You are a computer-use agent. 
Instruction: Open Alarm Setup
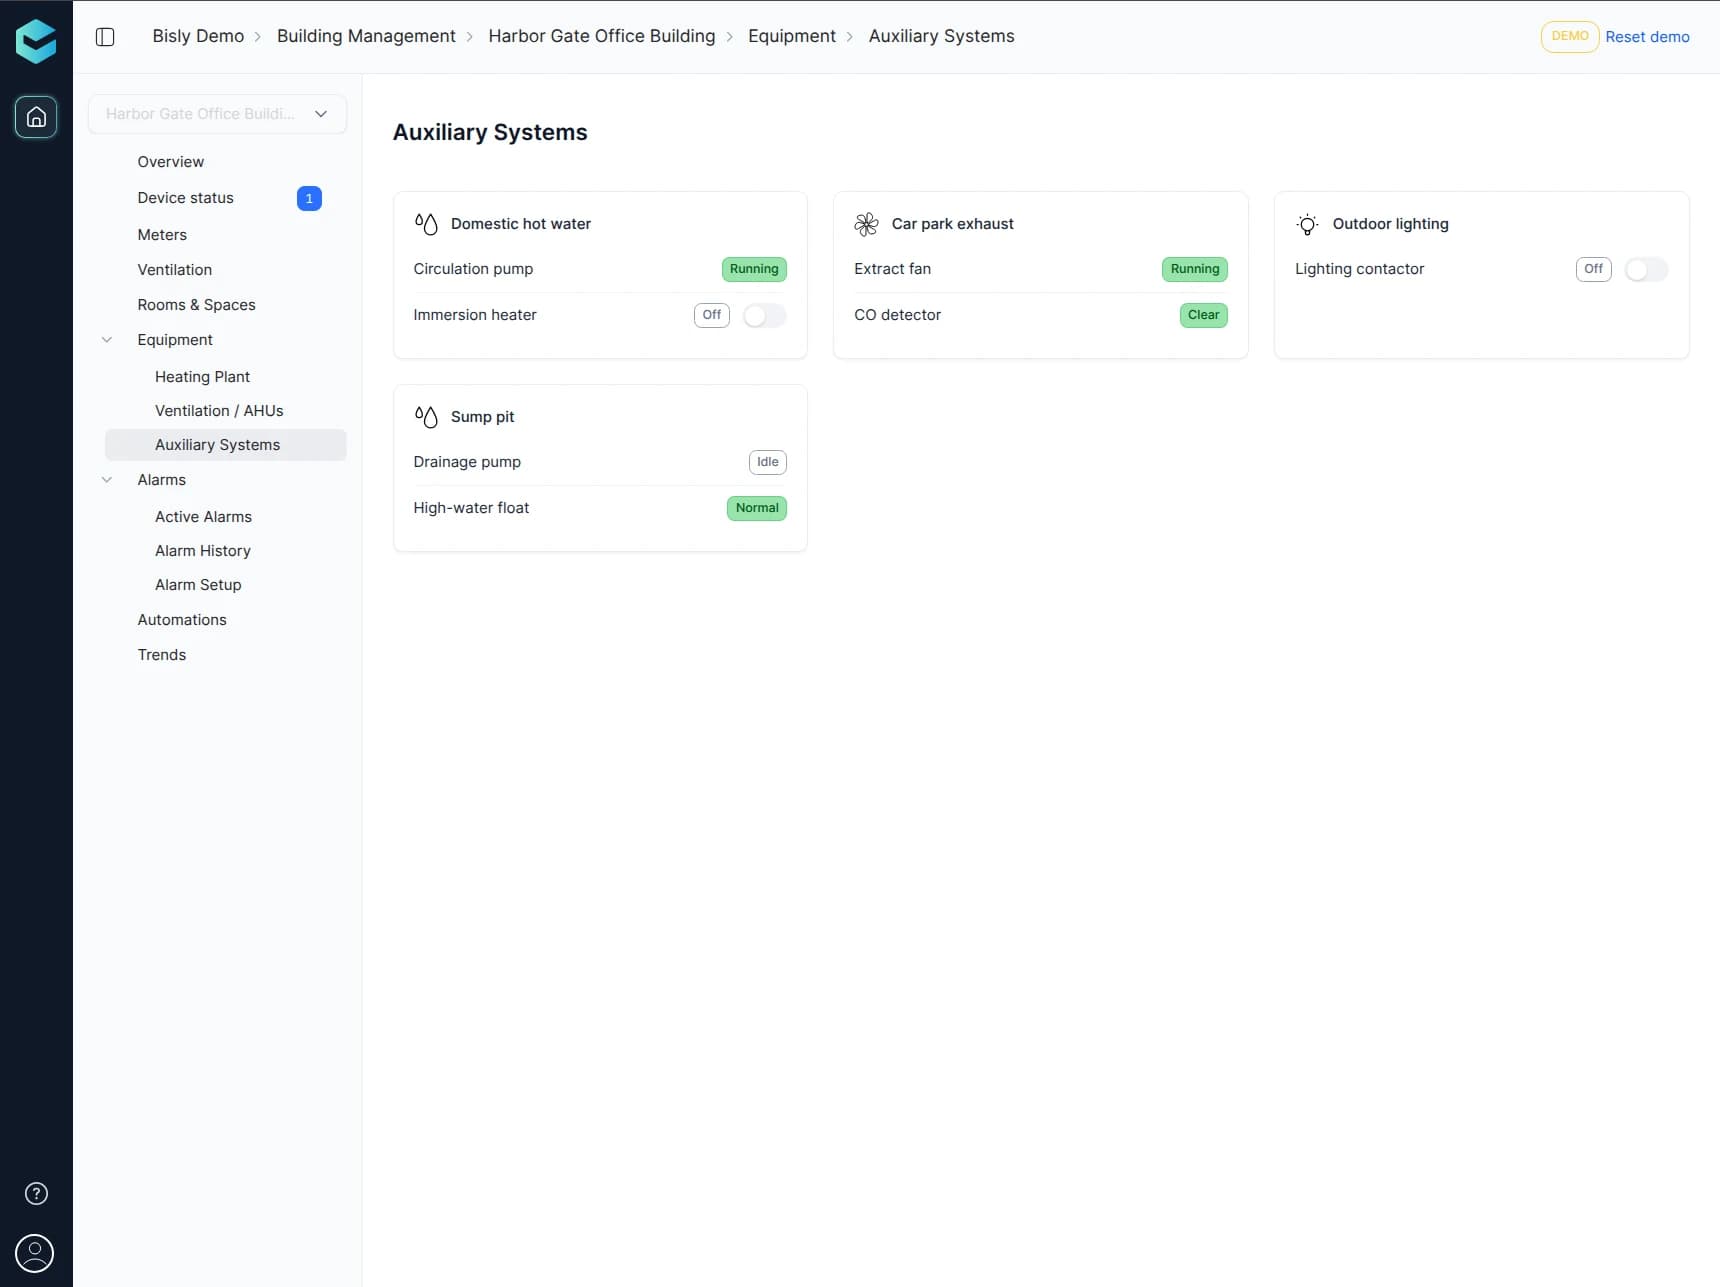tap(198, 585)
